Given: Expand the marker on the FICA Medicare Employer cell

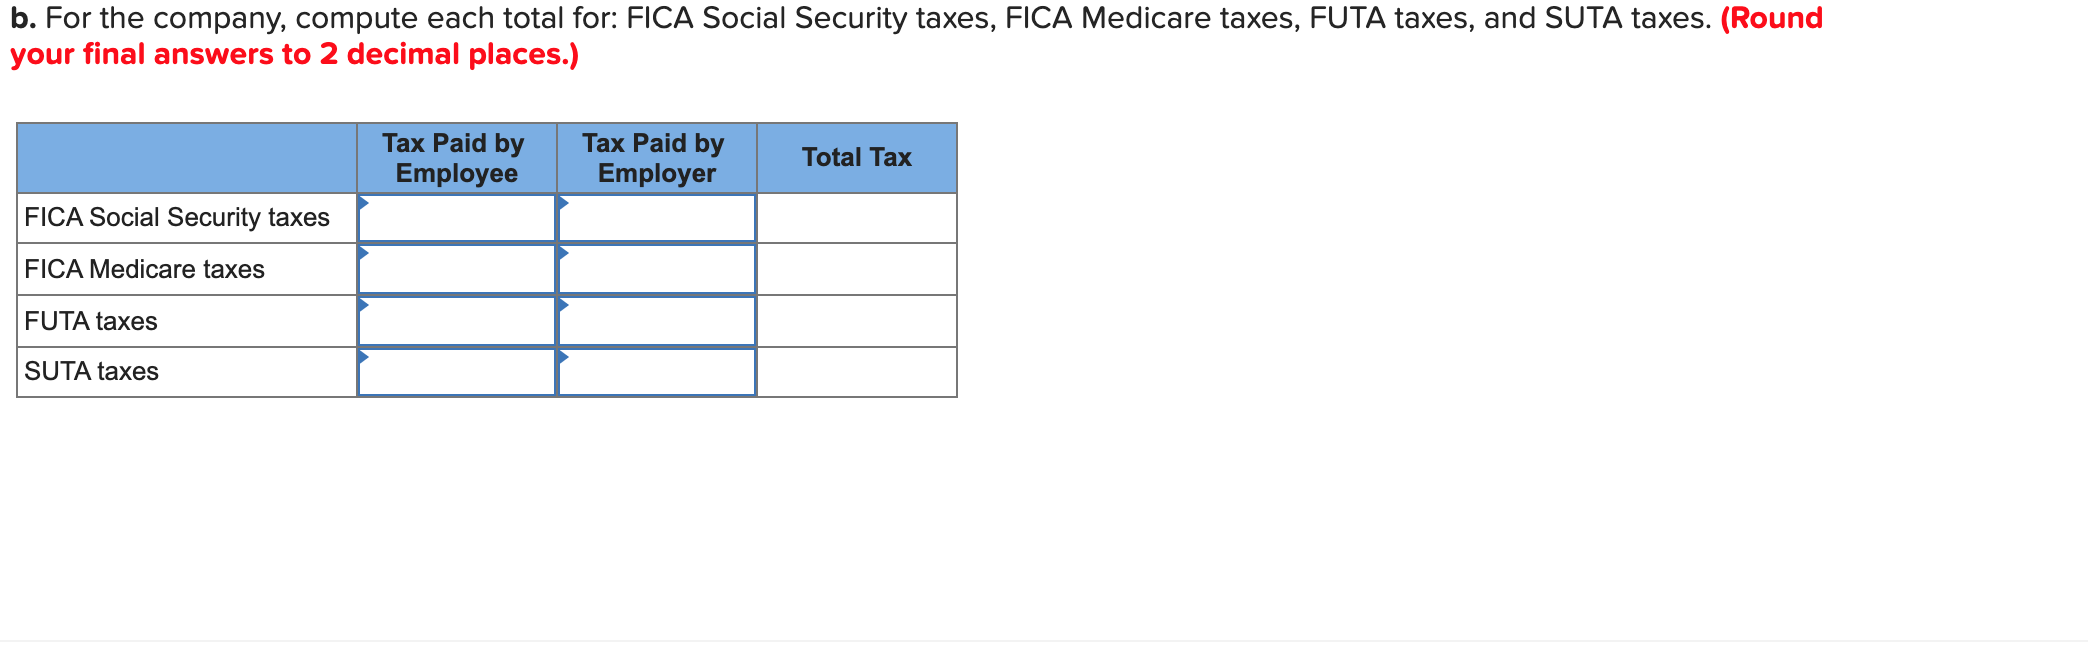Looking at the screenshot, I should 563,252.
